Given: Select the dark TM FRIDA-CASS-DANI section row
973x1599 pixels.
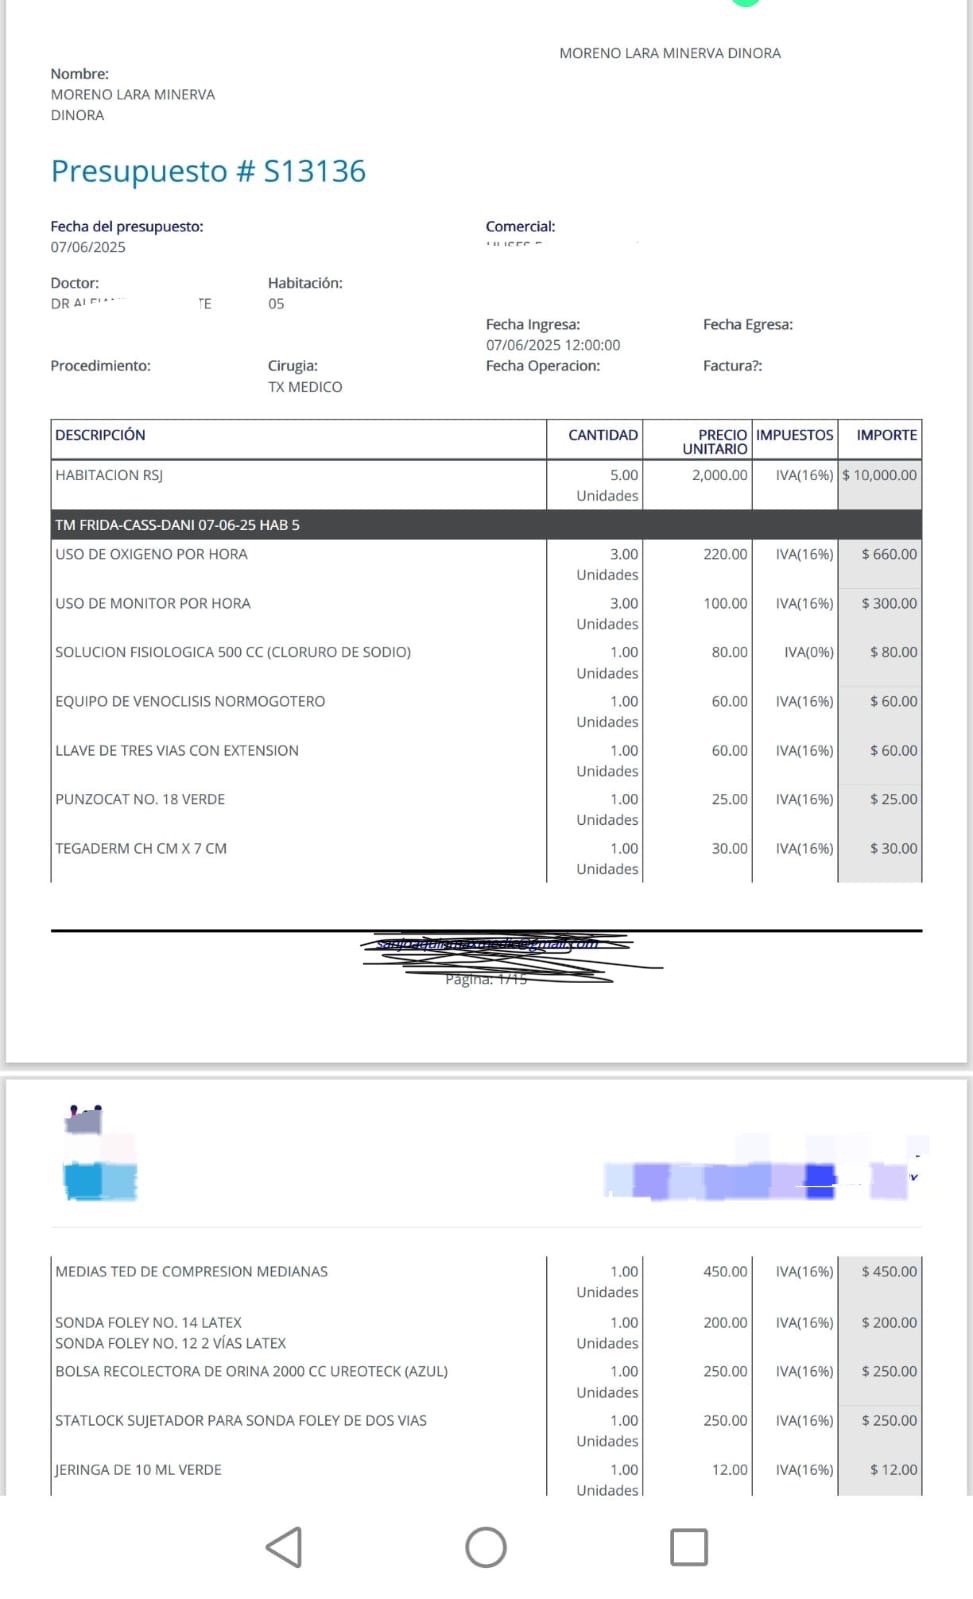Looking at the screenshot, I should [x=486, y=525].
